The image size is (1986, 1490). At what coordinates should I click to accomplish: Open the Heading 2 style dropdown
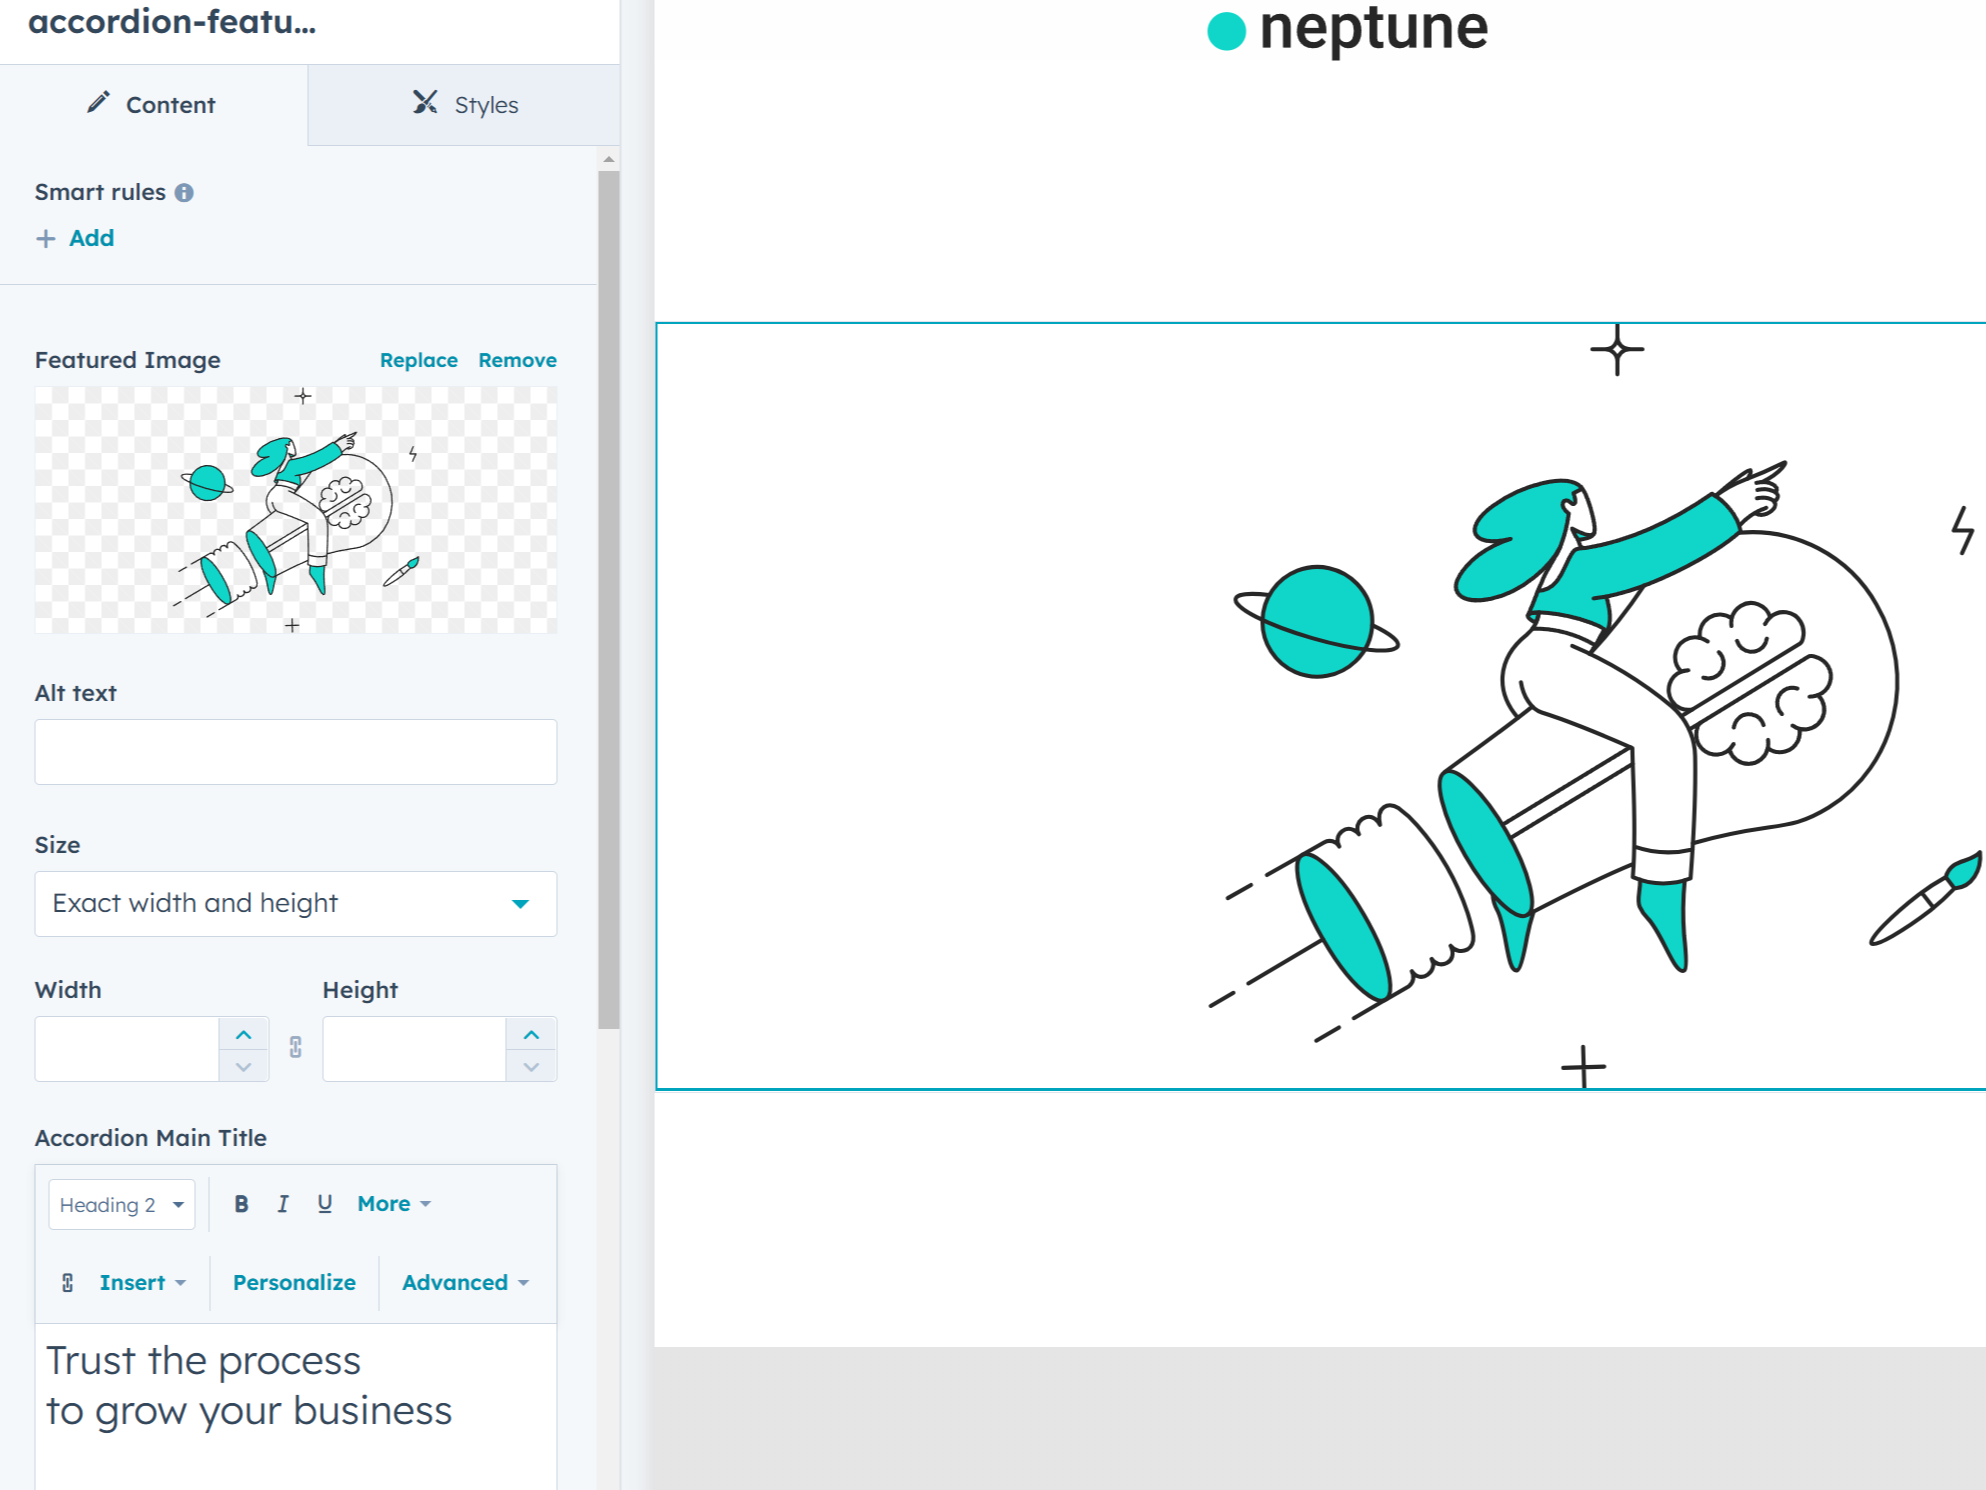121,1205
